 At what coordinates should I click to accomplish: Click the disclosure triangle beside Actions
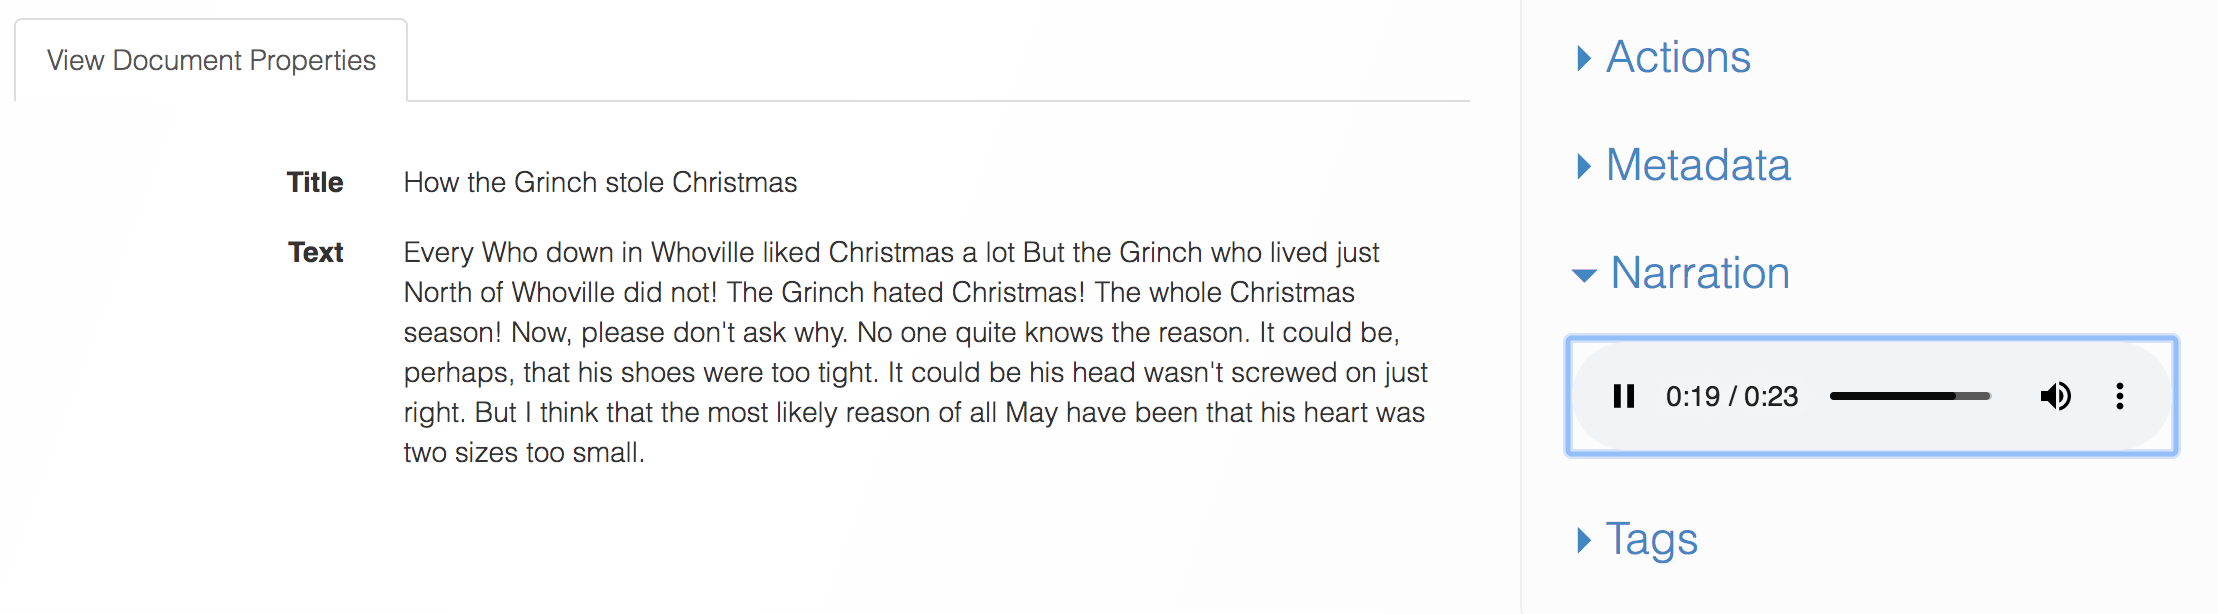pos(1584,58)
